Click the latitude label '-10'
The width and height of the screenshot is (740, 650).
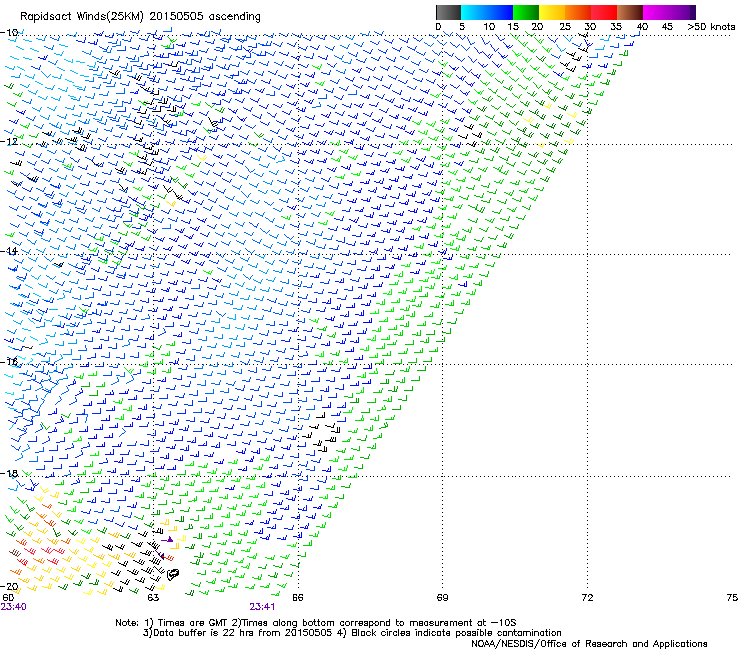coord(9,33)
